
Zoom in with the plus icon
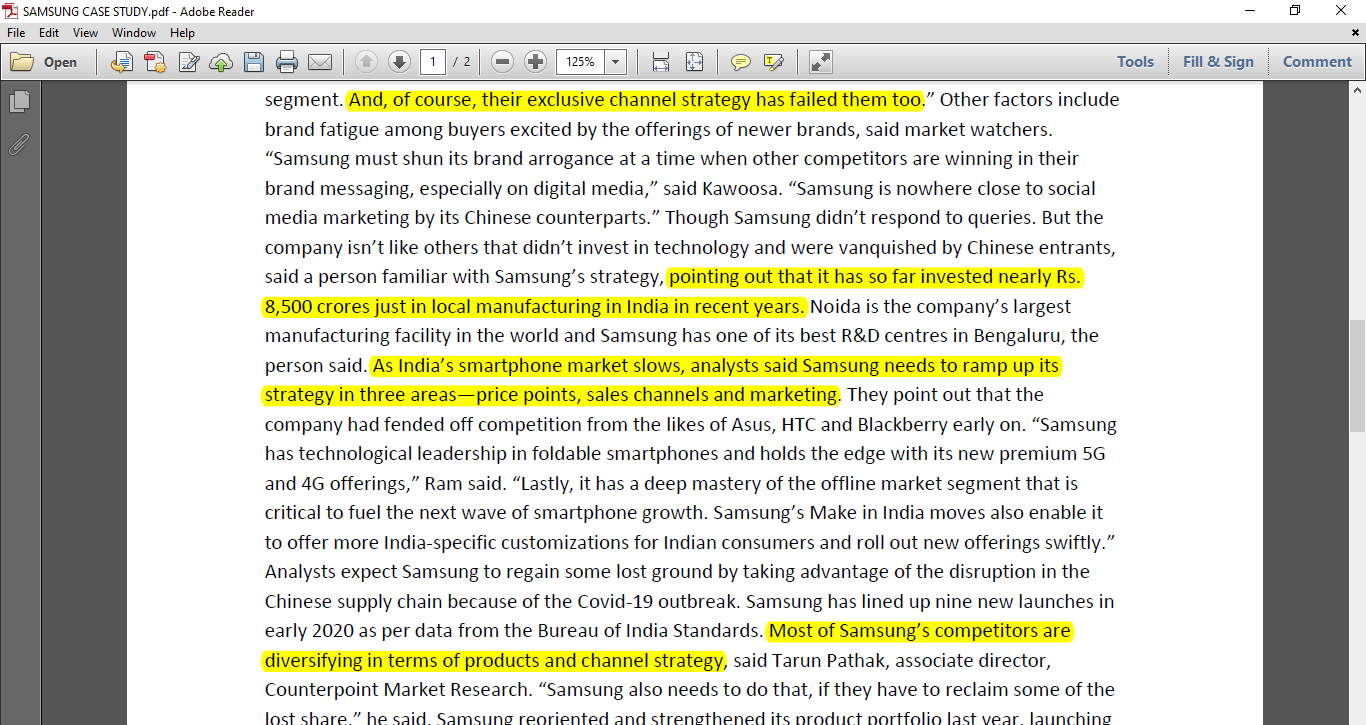click(535, 62)
